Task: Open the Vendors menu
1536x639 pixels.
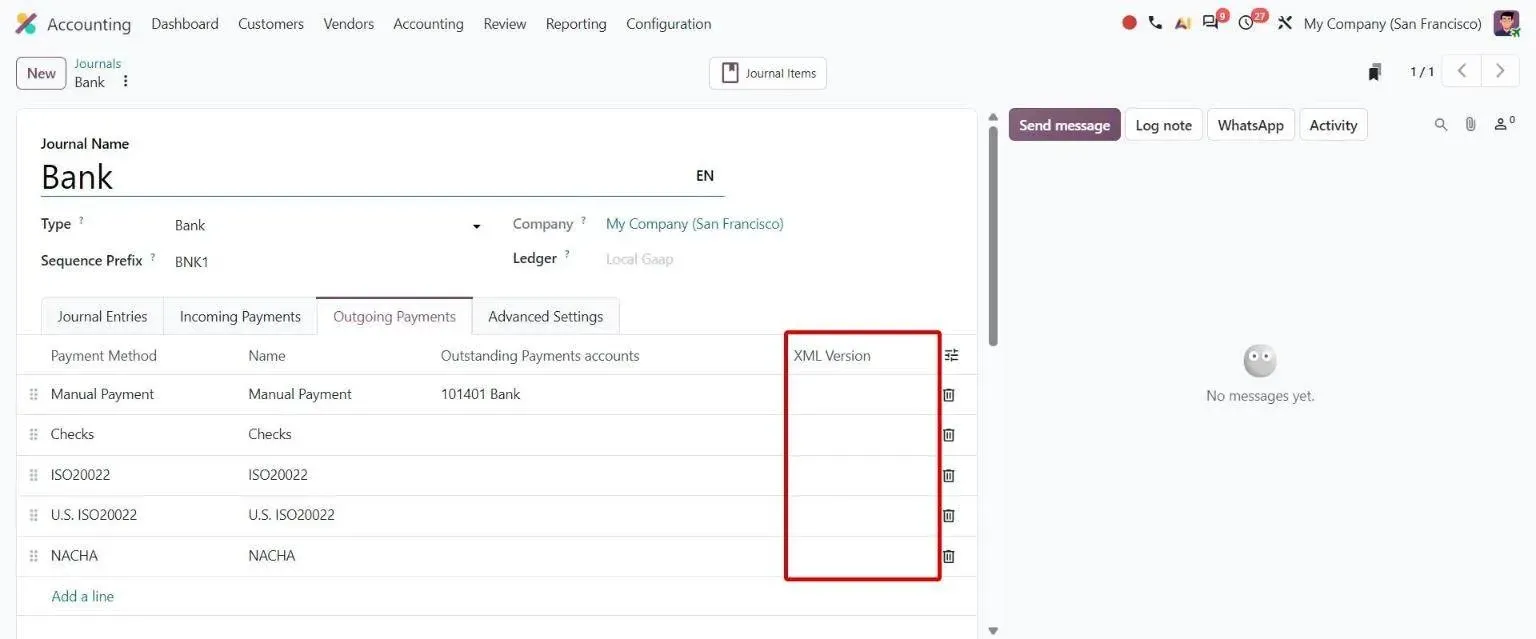Action: point(349,23)
